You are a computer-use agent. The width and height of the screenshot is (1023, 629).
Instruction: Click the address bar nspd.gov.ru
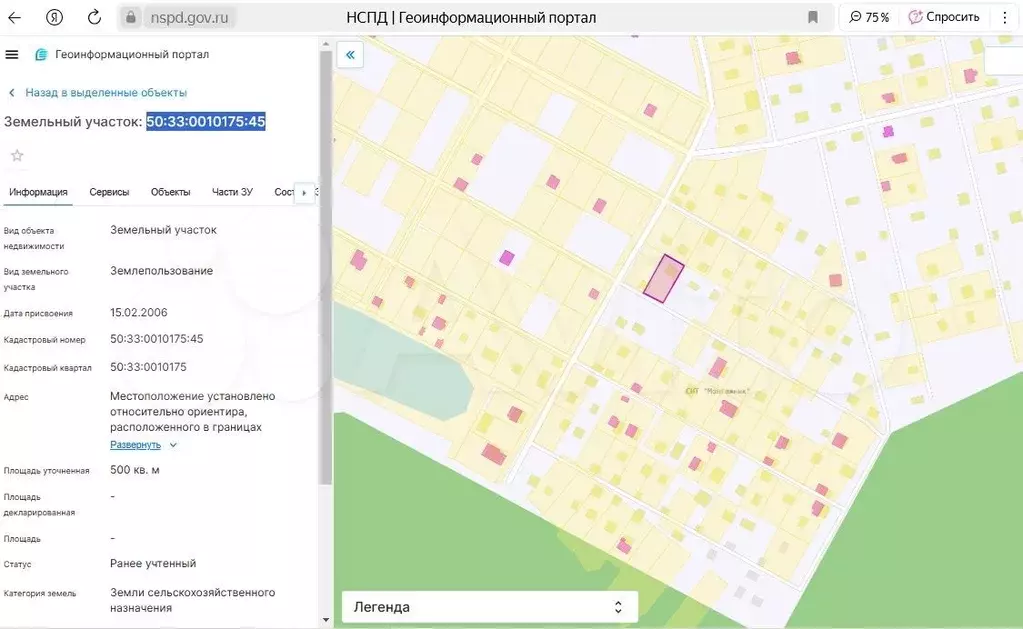click(189, 18)
